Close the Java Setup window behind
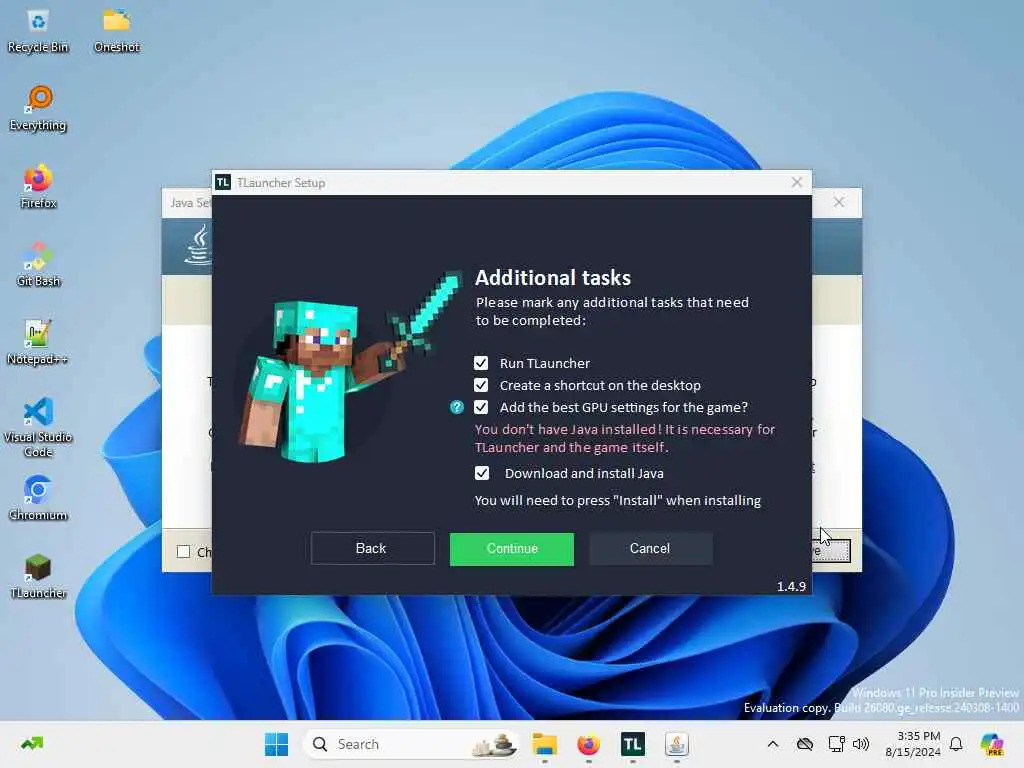This screenshot has width=1024, height=768. (839, 202)
